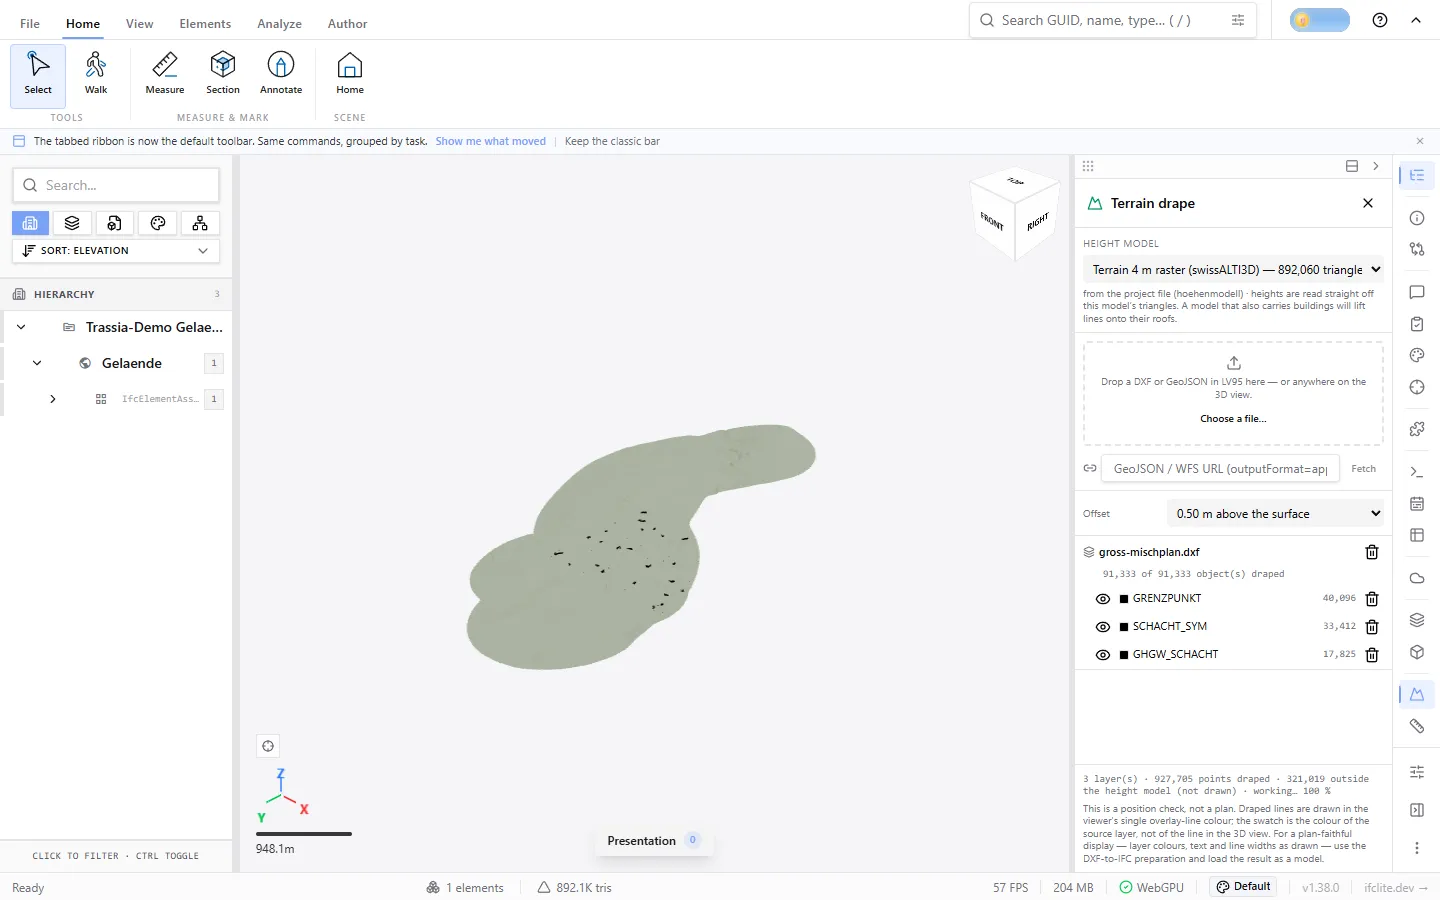This screenshot has width=1440, height=900.
Task: Collapse the Gelaende tree node
Action: tap(37, 363)
